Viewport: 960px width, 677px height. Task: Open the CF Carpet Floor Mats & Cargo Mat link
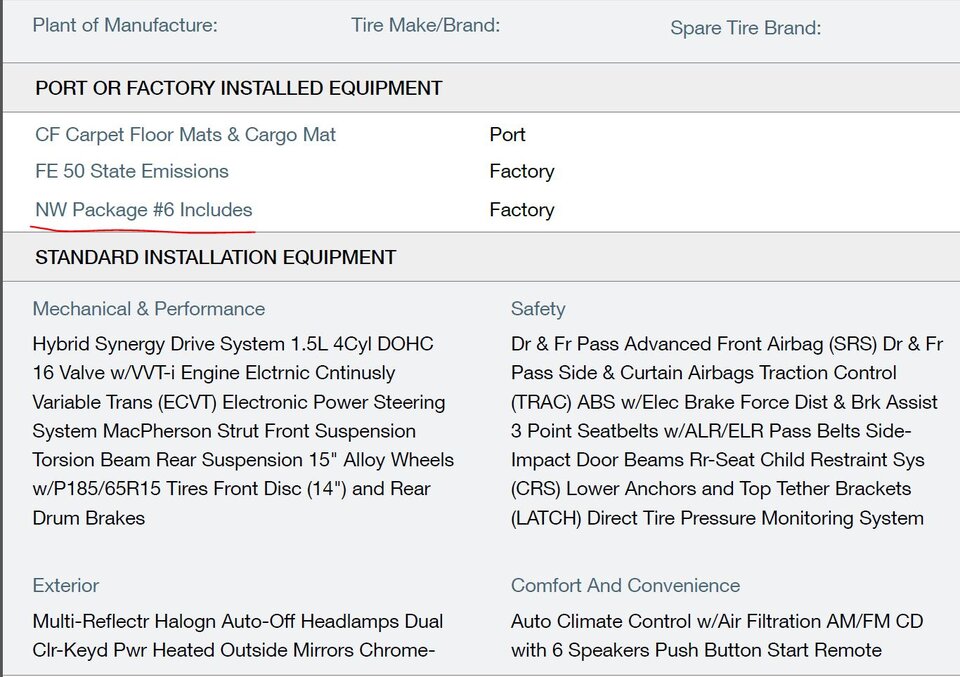point(185,135)
